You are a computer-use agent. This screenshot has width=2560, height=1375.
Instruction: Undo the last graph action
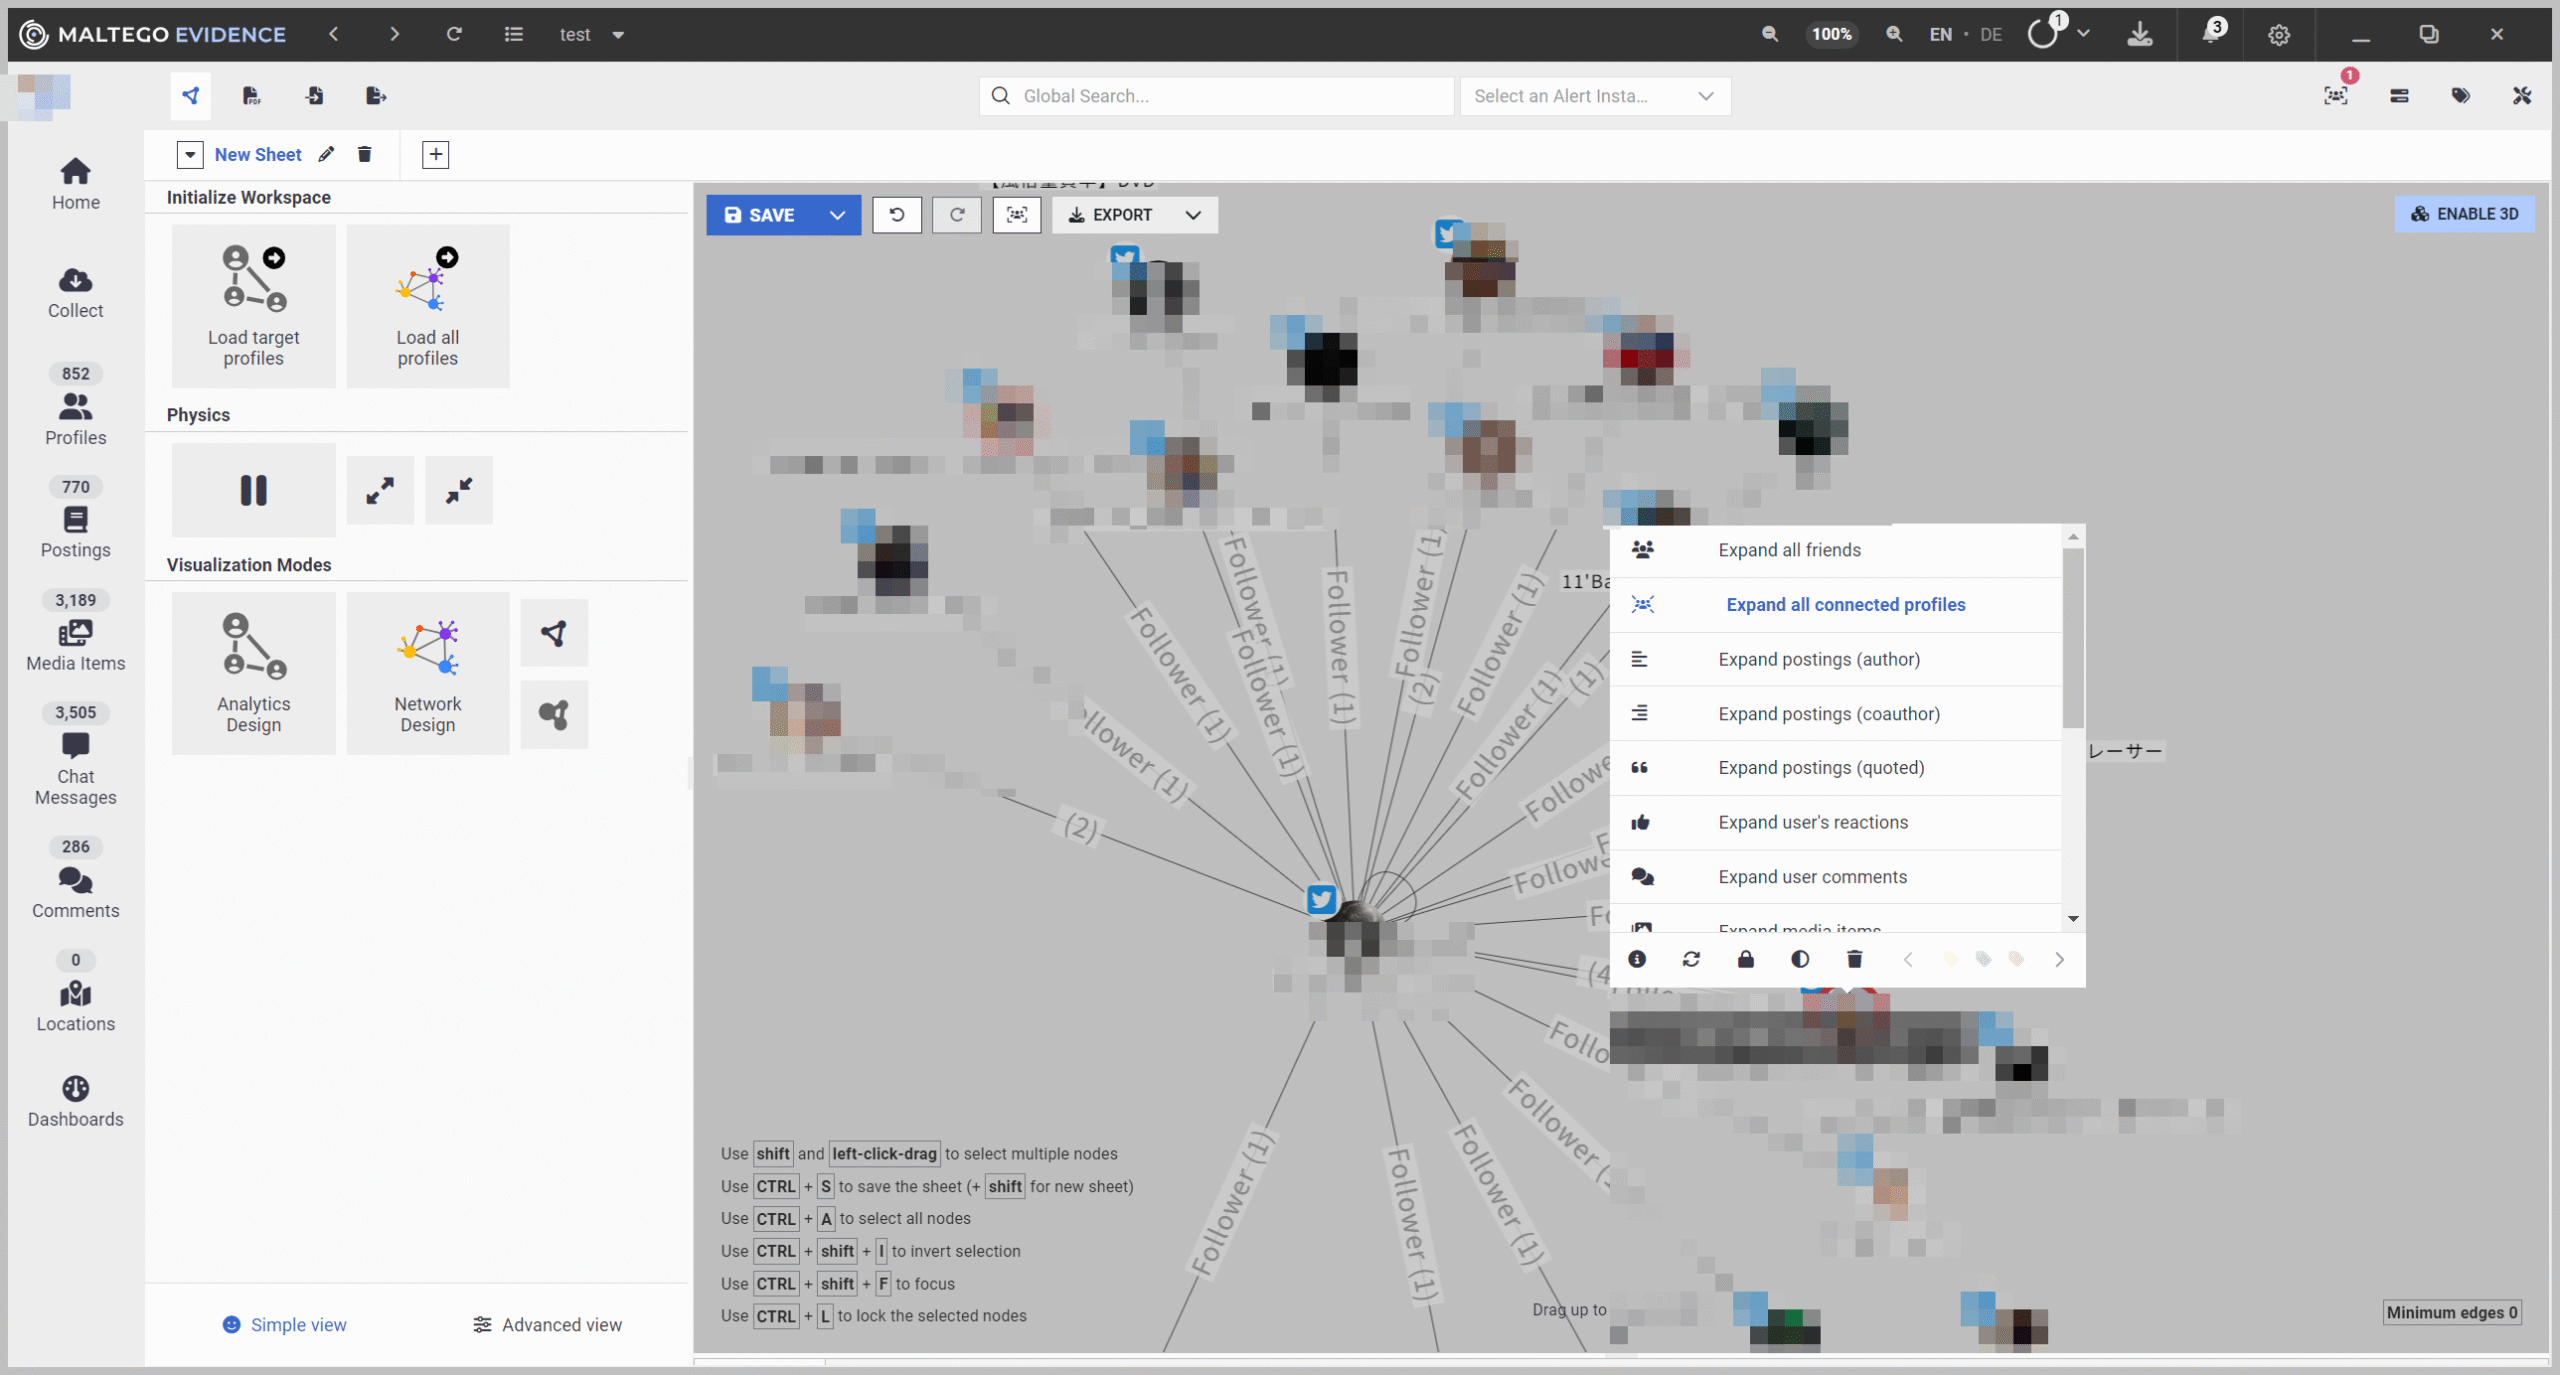click(x=897, y=215)
